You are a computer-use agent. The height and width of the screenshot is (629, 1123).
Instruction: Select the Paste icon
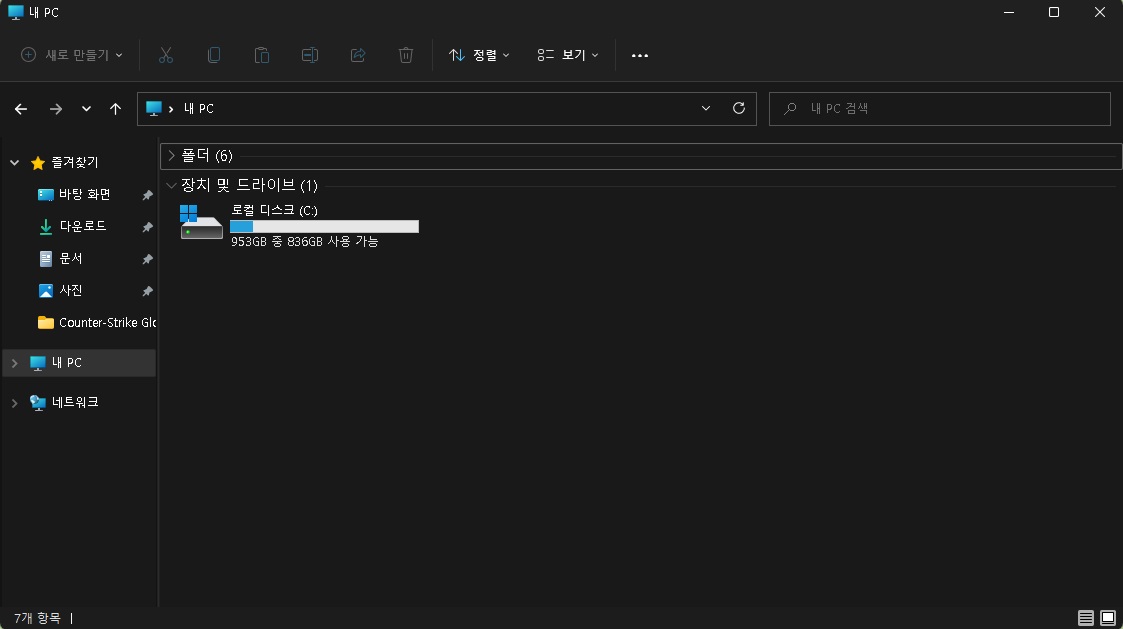click(x=261, y=55)
